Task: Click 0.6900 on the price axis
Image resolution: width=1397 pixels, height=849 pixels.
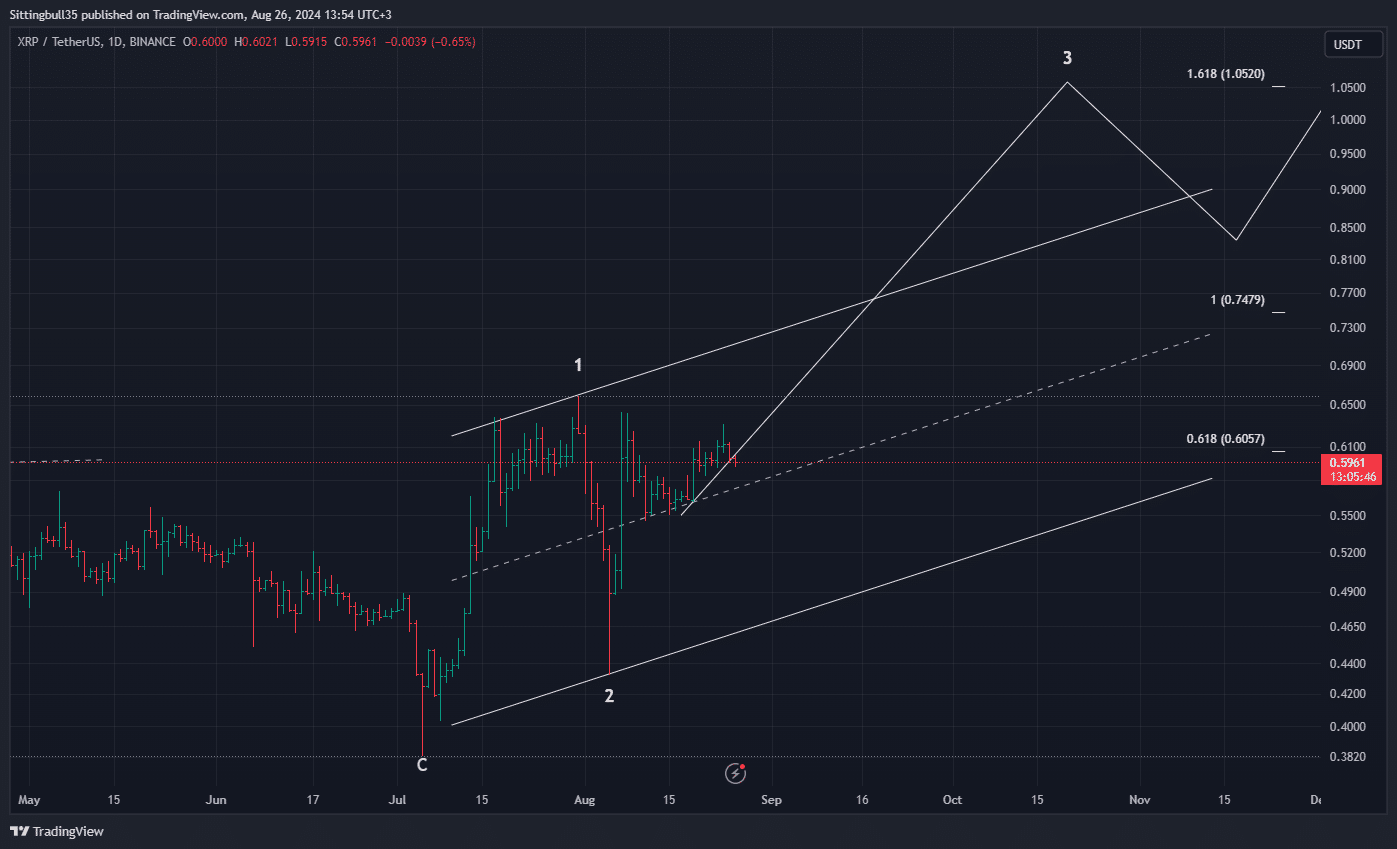Action: (x=1348, y=366)
